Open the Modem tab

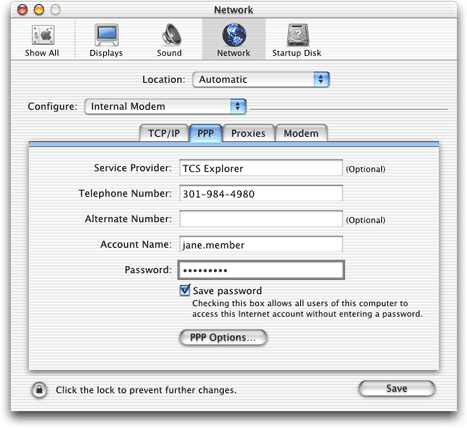point(301,133)
